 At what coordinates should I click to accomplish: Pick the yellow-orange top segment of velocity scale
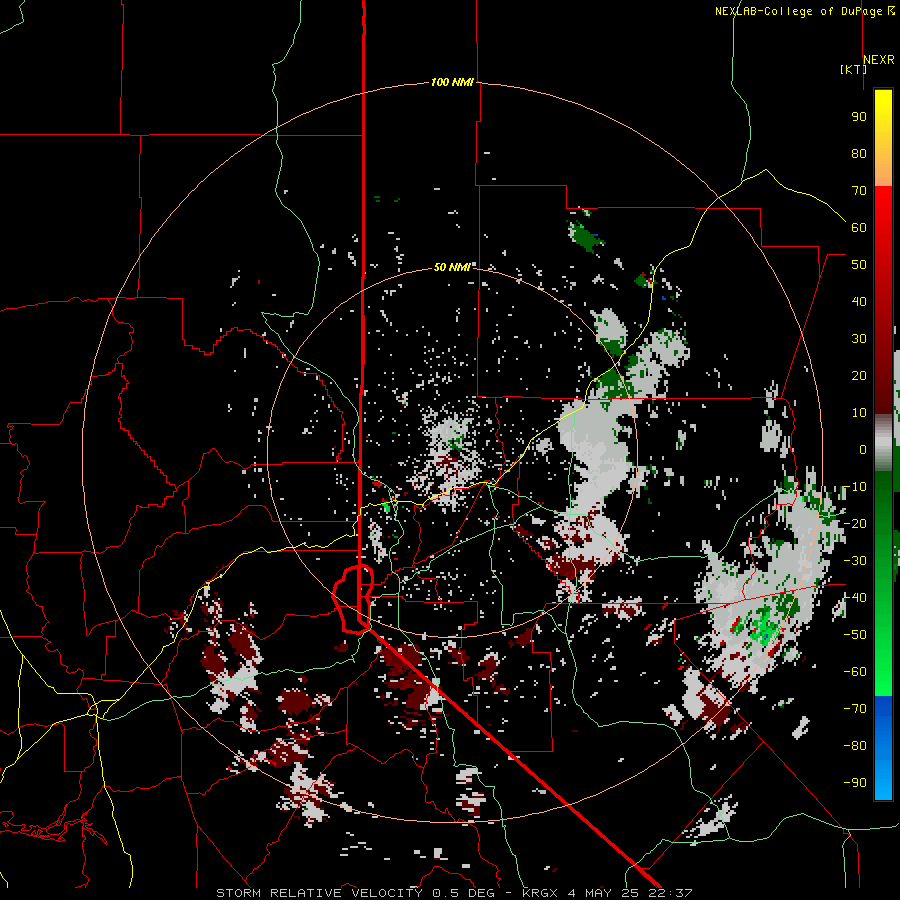(x=883, y=138)
